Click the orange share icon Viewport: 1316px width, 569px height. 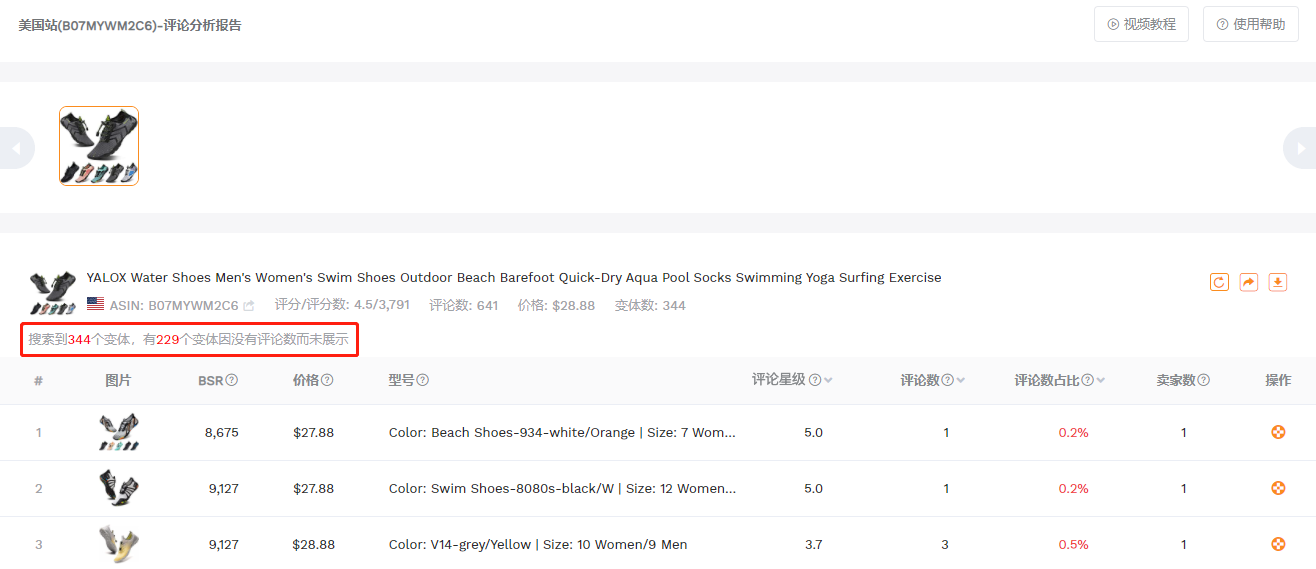click(1248, 282)
